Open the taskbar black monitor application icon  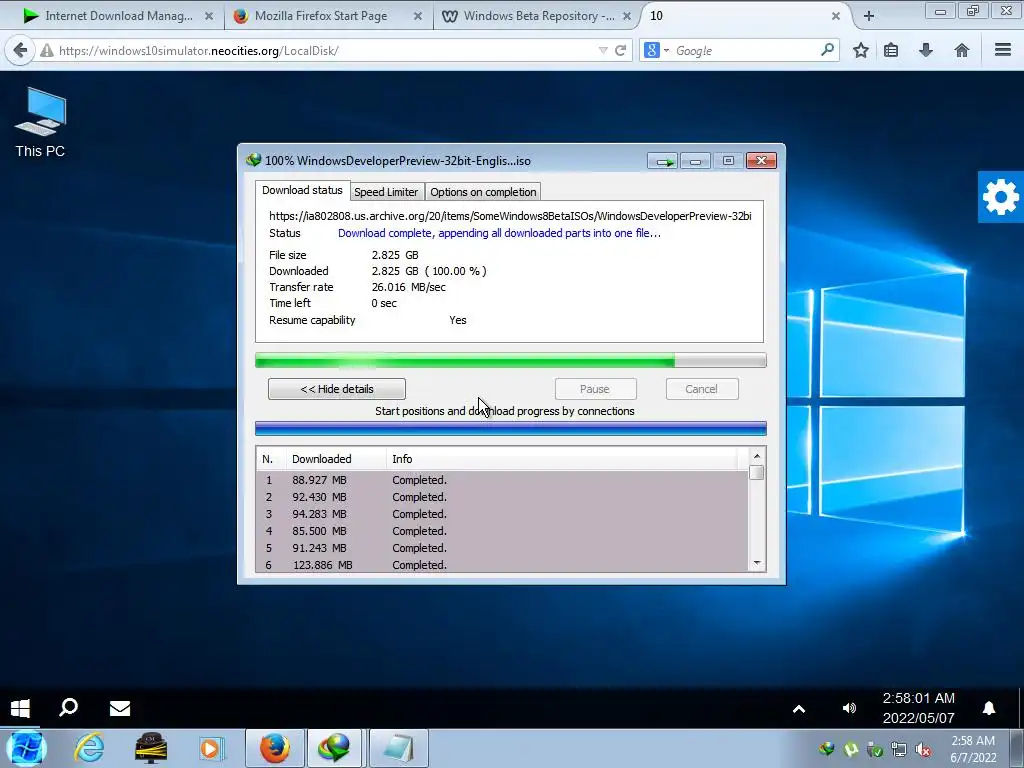[x=151, y=748]
